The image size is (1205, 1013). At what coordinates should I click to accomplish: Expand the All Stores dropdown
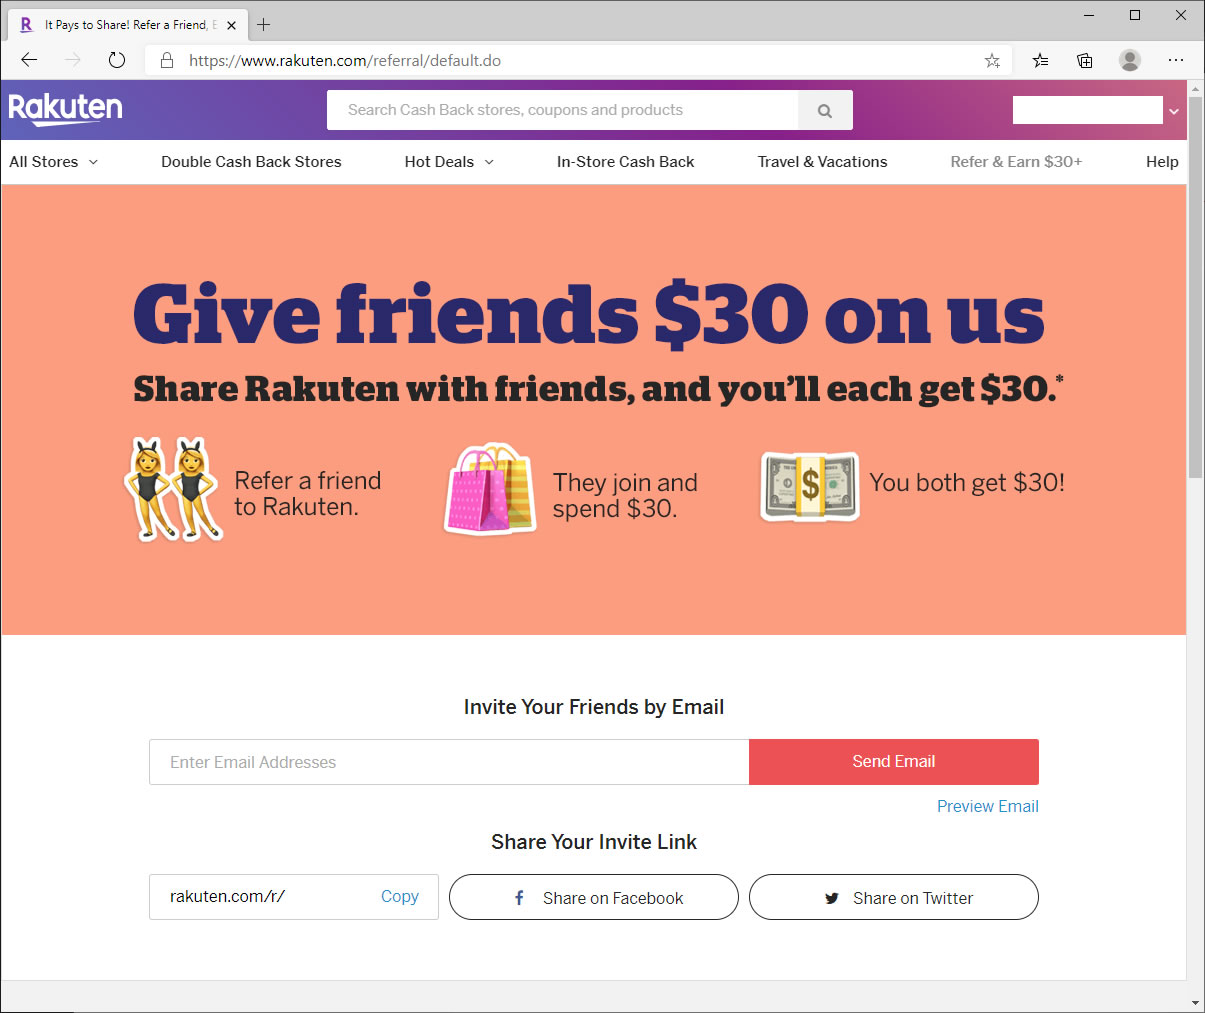(54, 162)
